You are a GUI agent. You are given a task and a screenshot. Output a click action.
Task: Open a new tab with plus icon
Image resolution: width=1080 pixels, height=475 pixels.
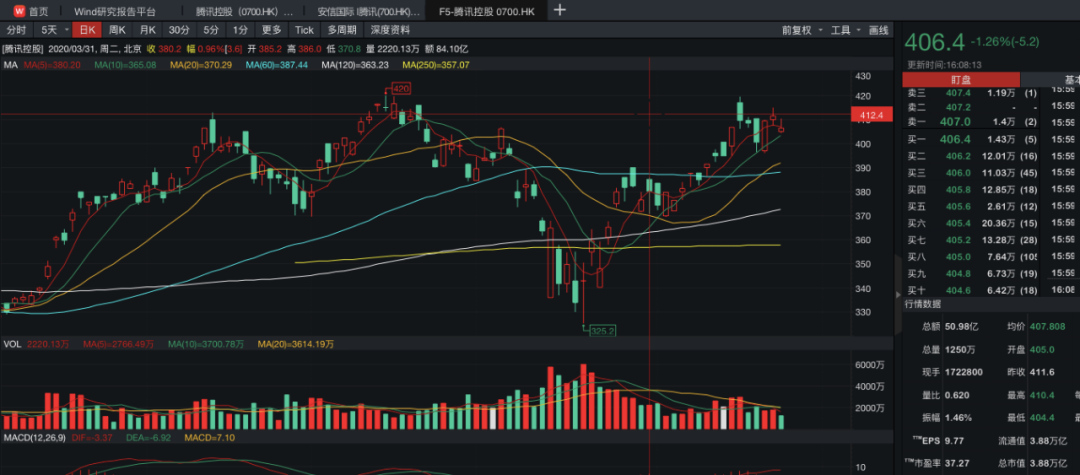pyautogui.click(x=559, y=11)
